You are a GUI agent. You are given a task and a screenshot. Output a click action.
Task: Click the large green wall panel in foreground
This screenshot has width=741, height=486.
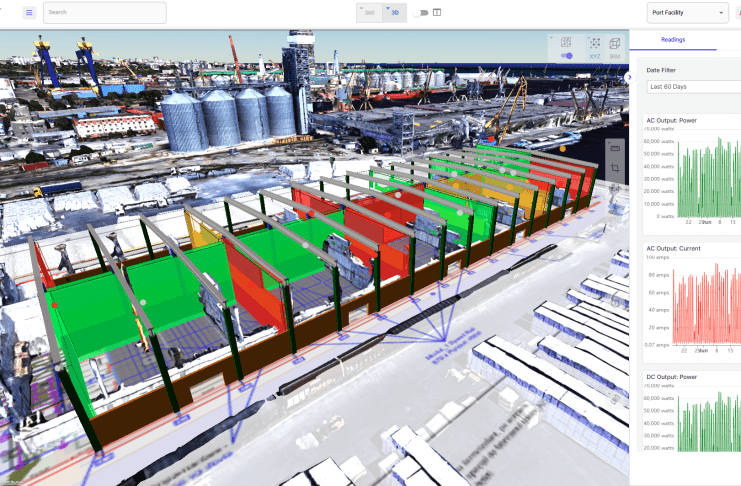point(100,330)
